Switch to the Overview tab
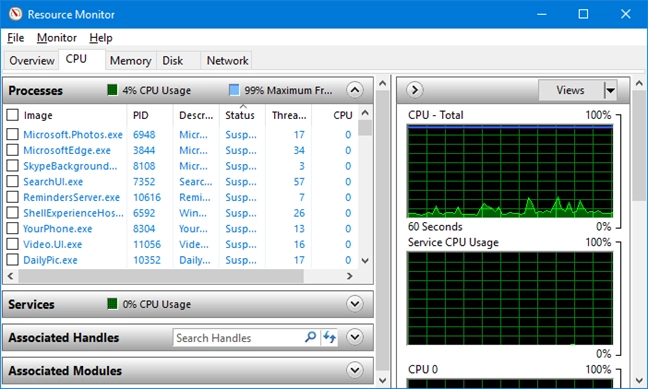This screenshot has height=389, width=648. (x=32, y=61)
